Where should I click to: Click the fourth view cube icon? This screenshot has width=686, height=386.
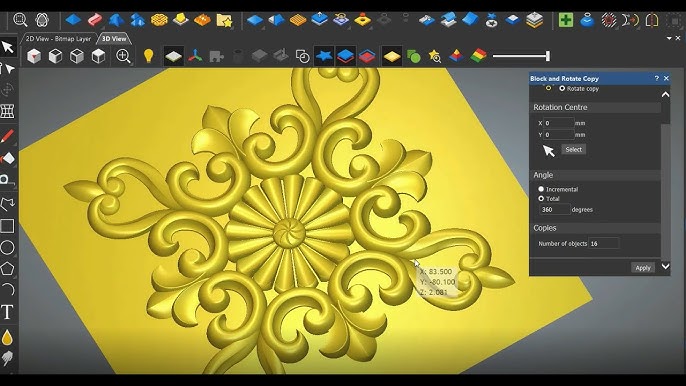pos(98,56)
